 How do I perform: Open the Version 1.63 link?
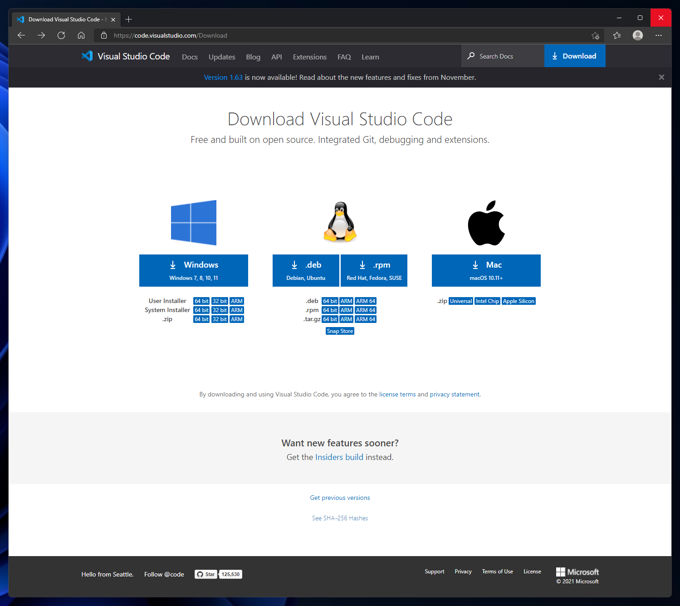223,77
